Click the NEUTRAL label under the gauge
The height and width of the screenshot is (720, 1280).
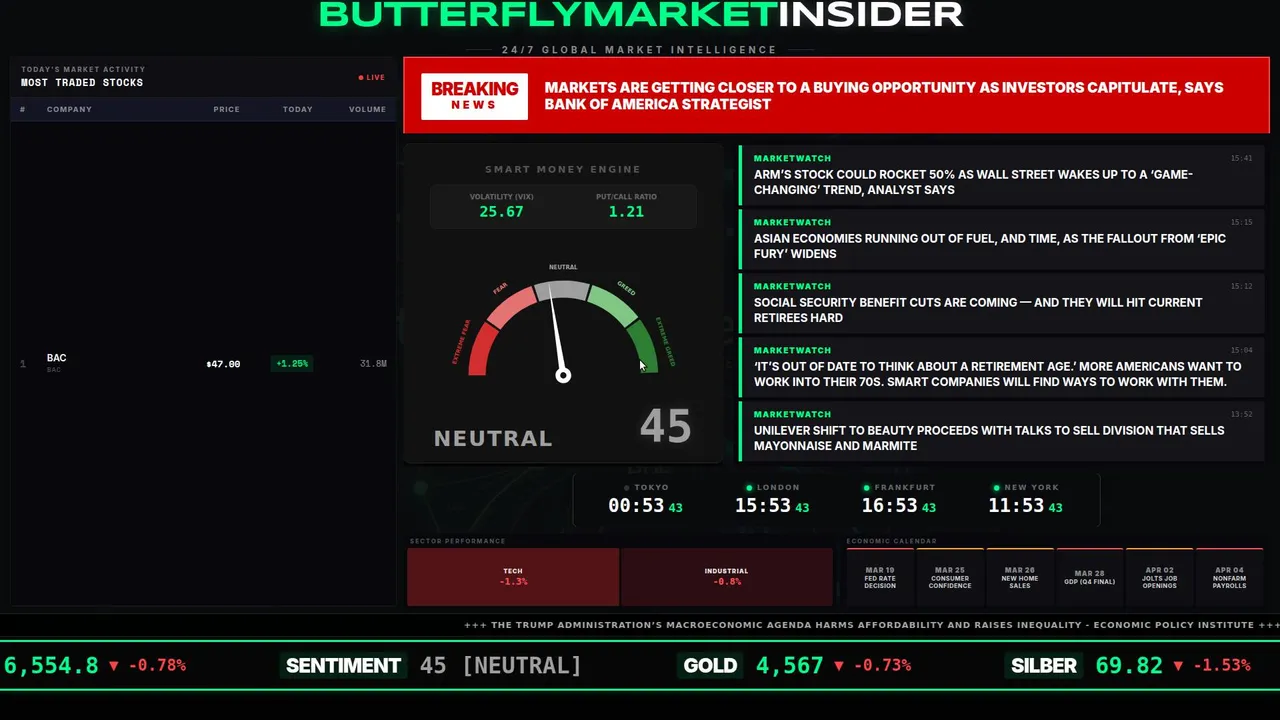coord(493,438)
